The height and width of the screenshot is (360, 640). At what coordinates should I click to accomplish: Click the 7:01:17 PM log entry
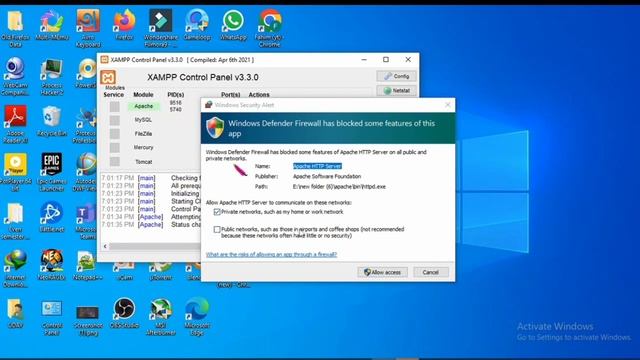click(151, 178)
